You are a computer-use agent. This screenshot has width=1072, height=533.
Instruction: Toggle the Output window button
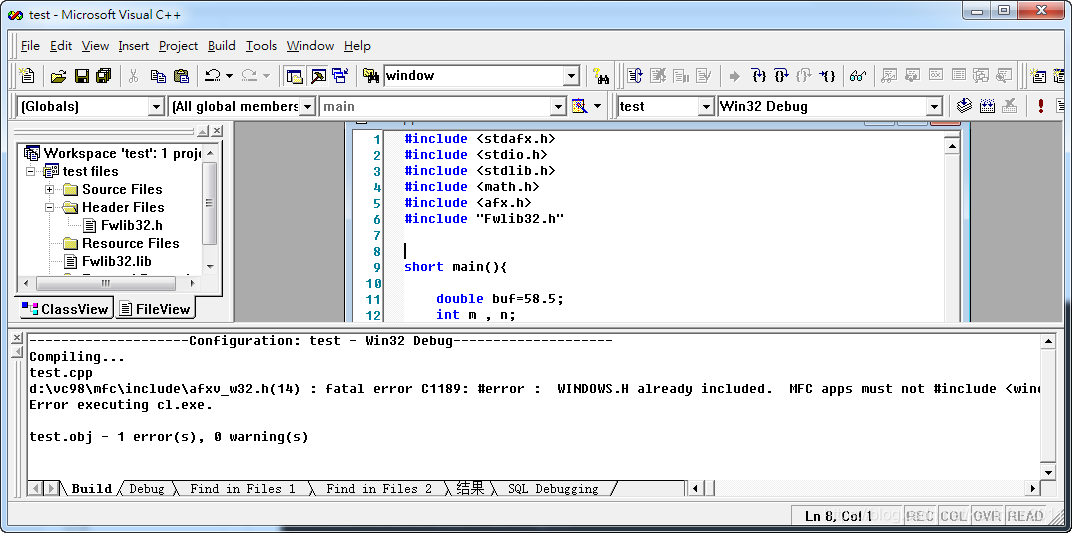[x=318, y=76]
